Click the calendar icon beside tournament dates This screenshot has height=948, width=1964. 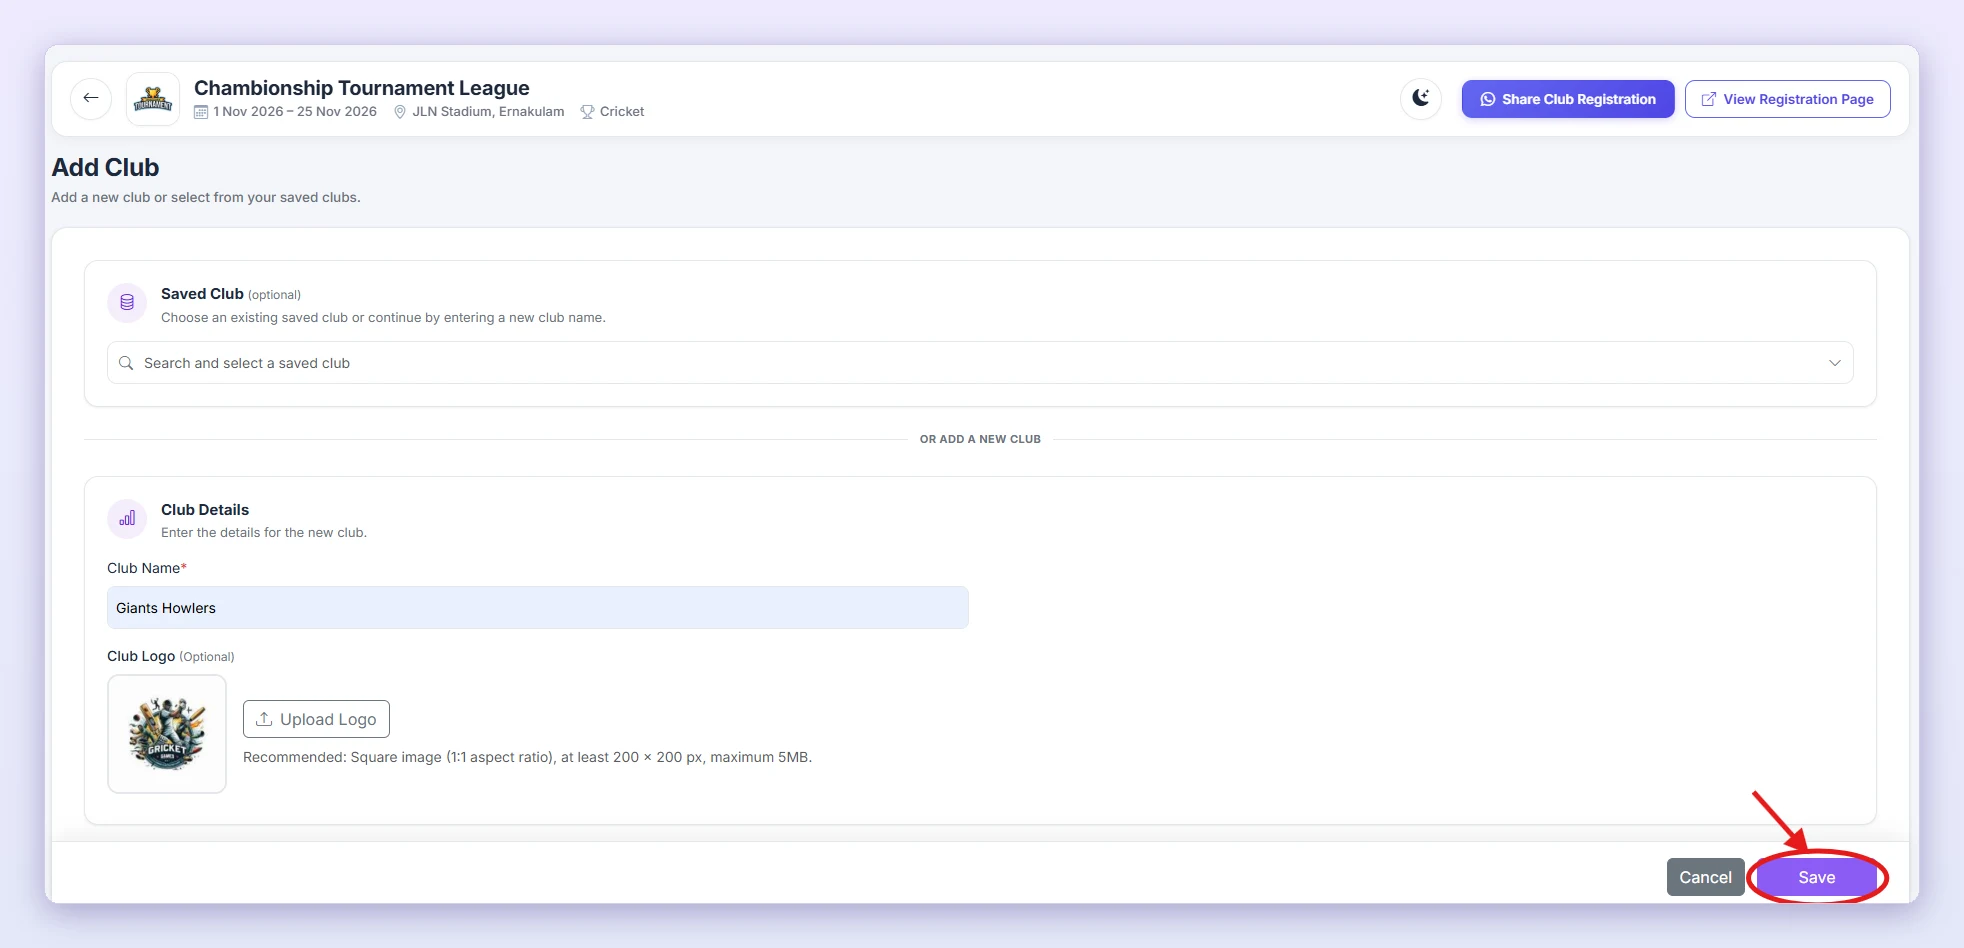tap(201, 112)
